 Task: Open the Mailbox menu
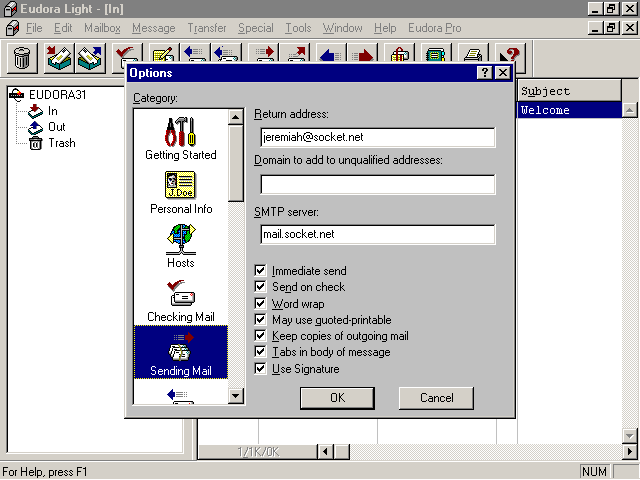tap(102, 28)
